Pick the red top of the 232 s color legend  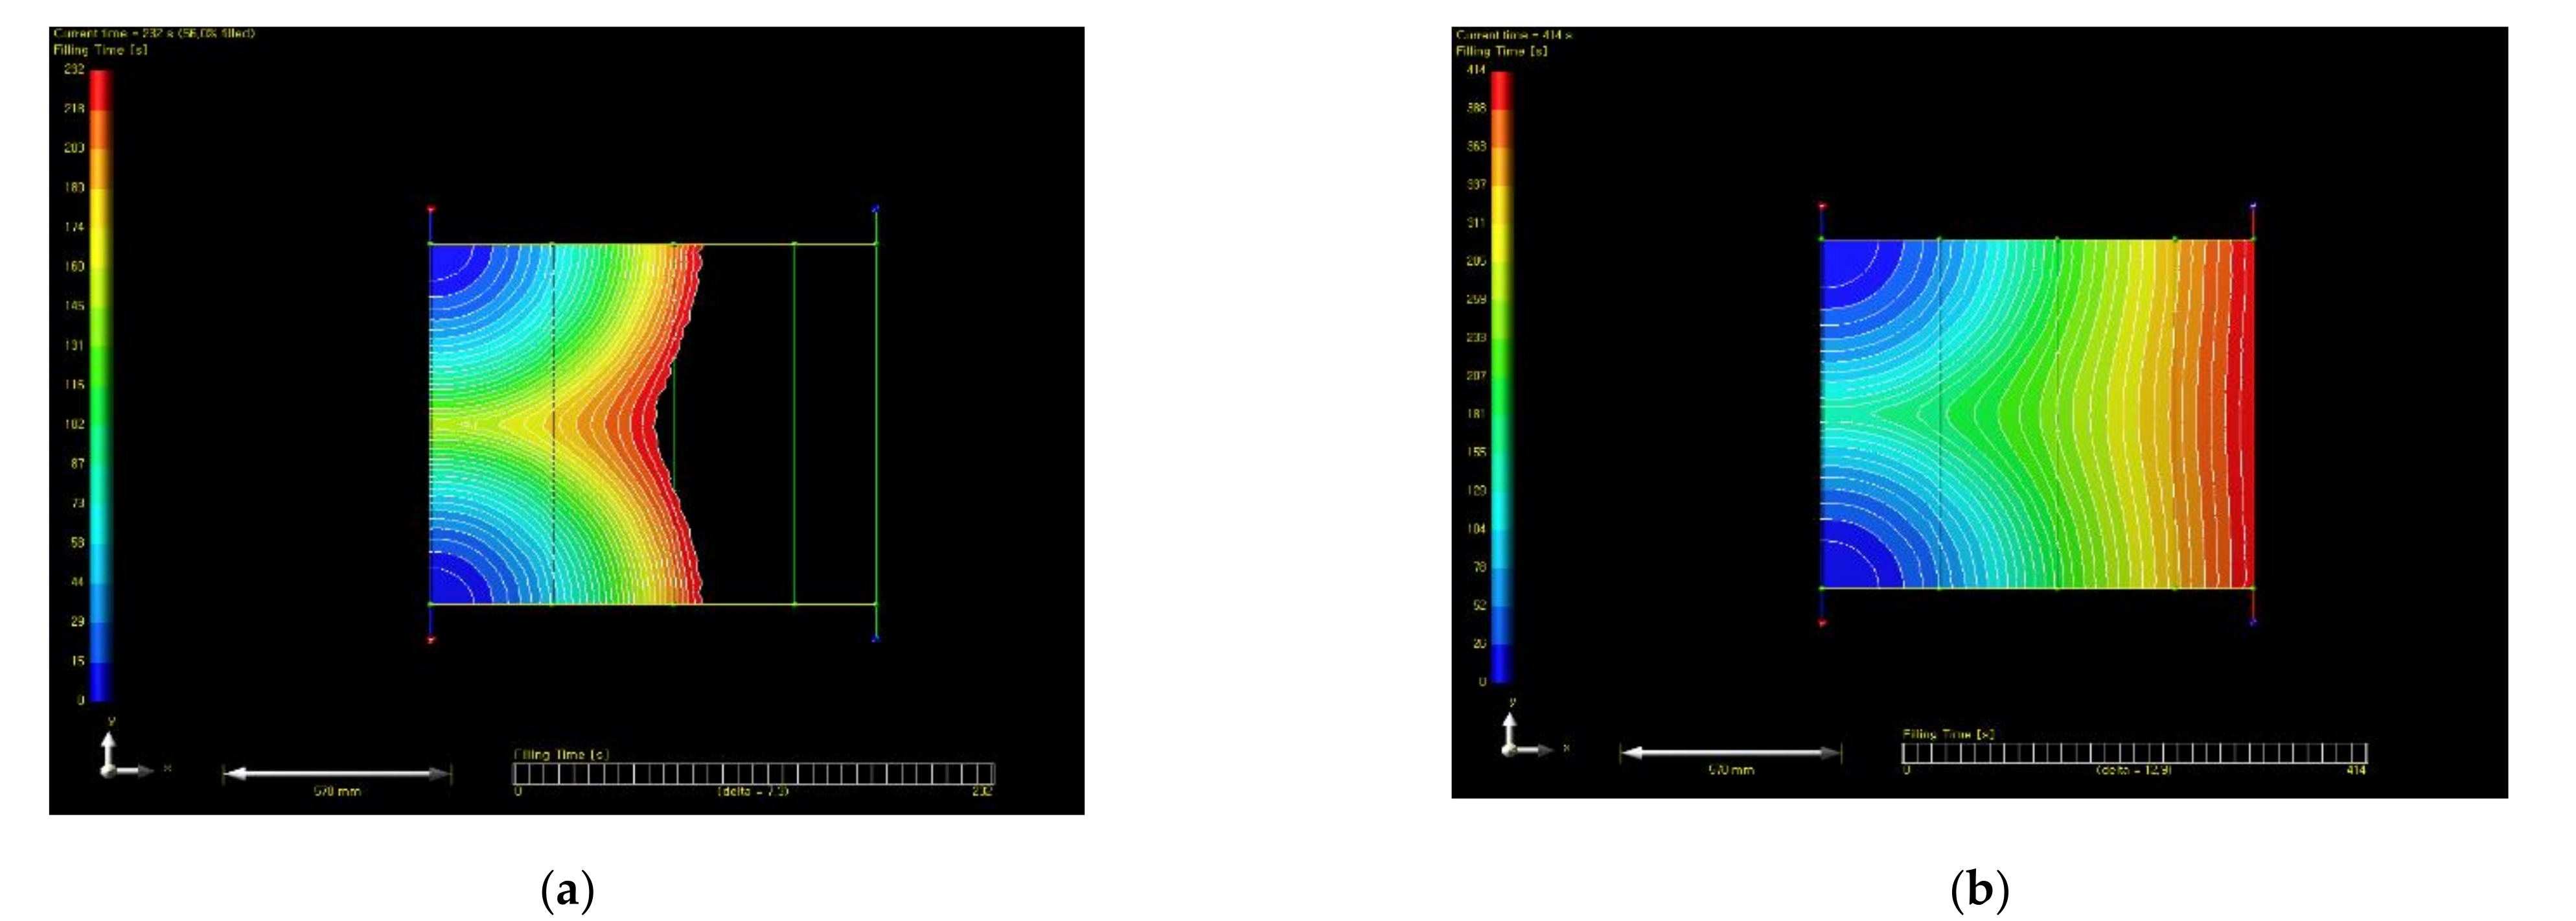tap(101, 85)
